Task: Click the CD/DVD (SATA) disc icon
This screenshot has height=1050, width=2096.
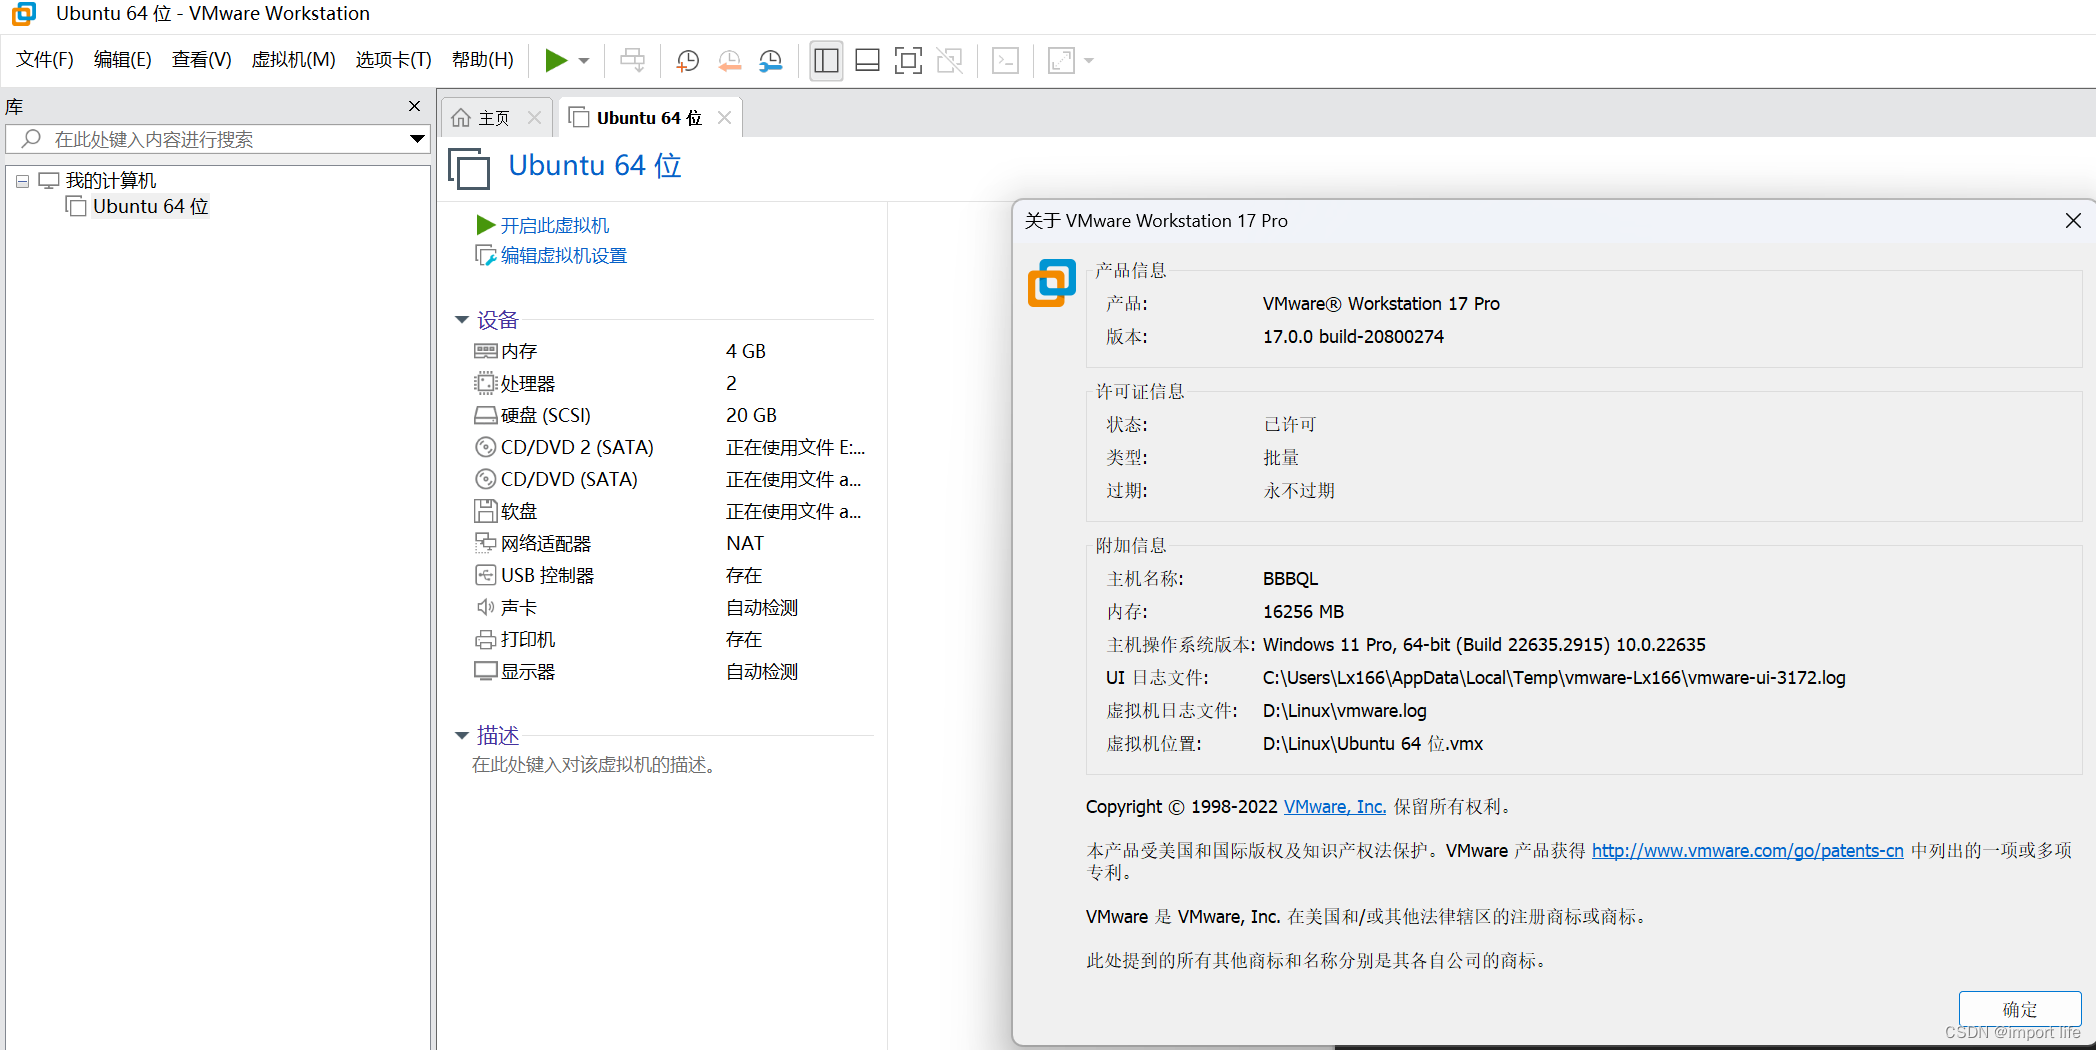Action: [486, 479]
